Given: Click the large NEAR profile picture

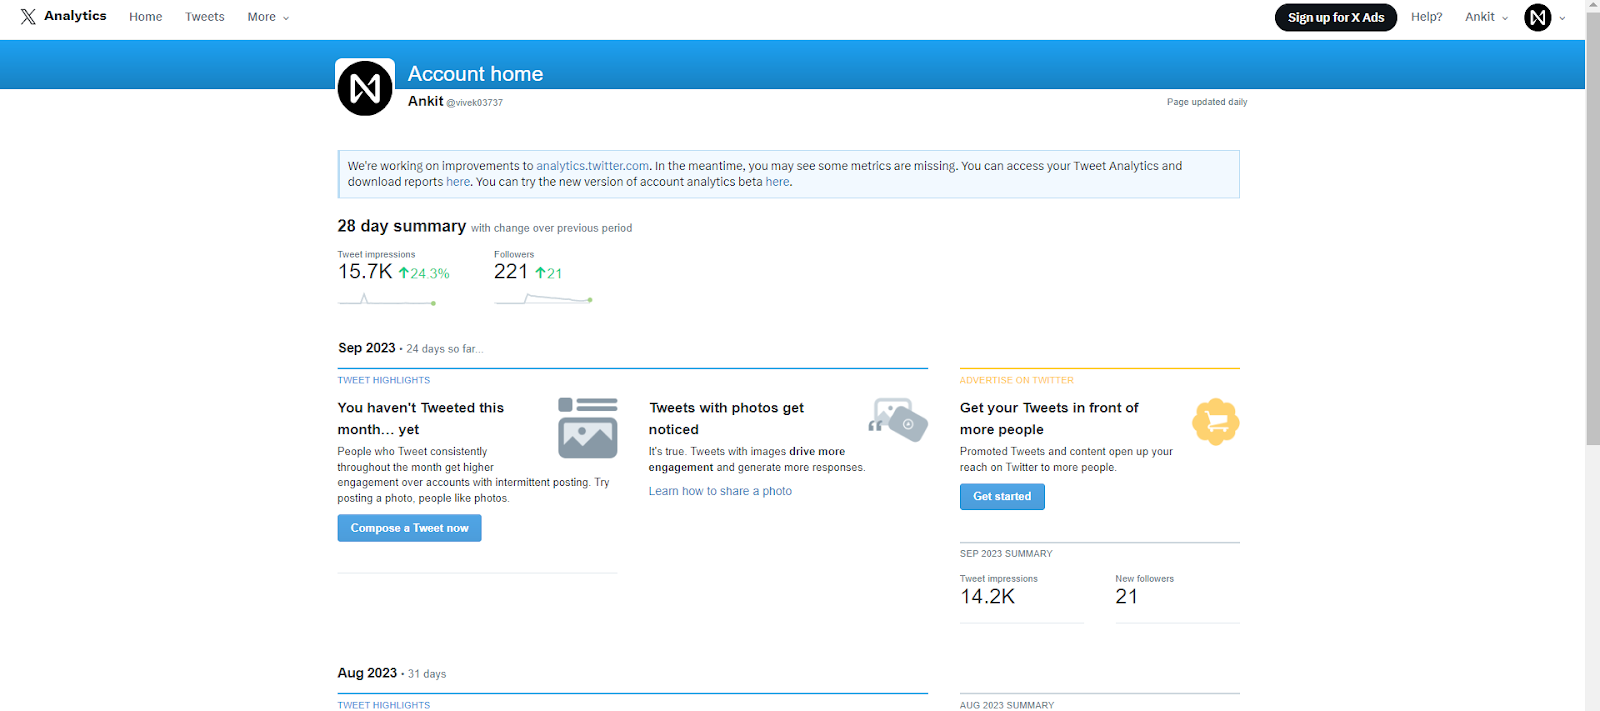Looking at the screenshot, I should pyautogui.click(x=365, y=88).
